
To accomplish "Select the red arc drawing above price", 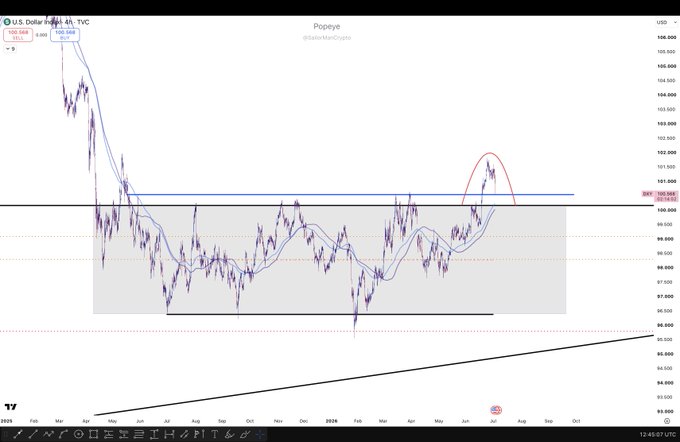I will point(489,153).
